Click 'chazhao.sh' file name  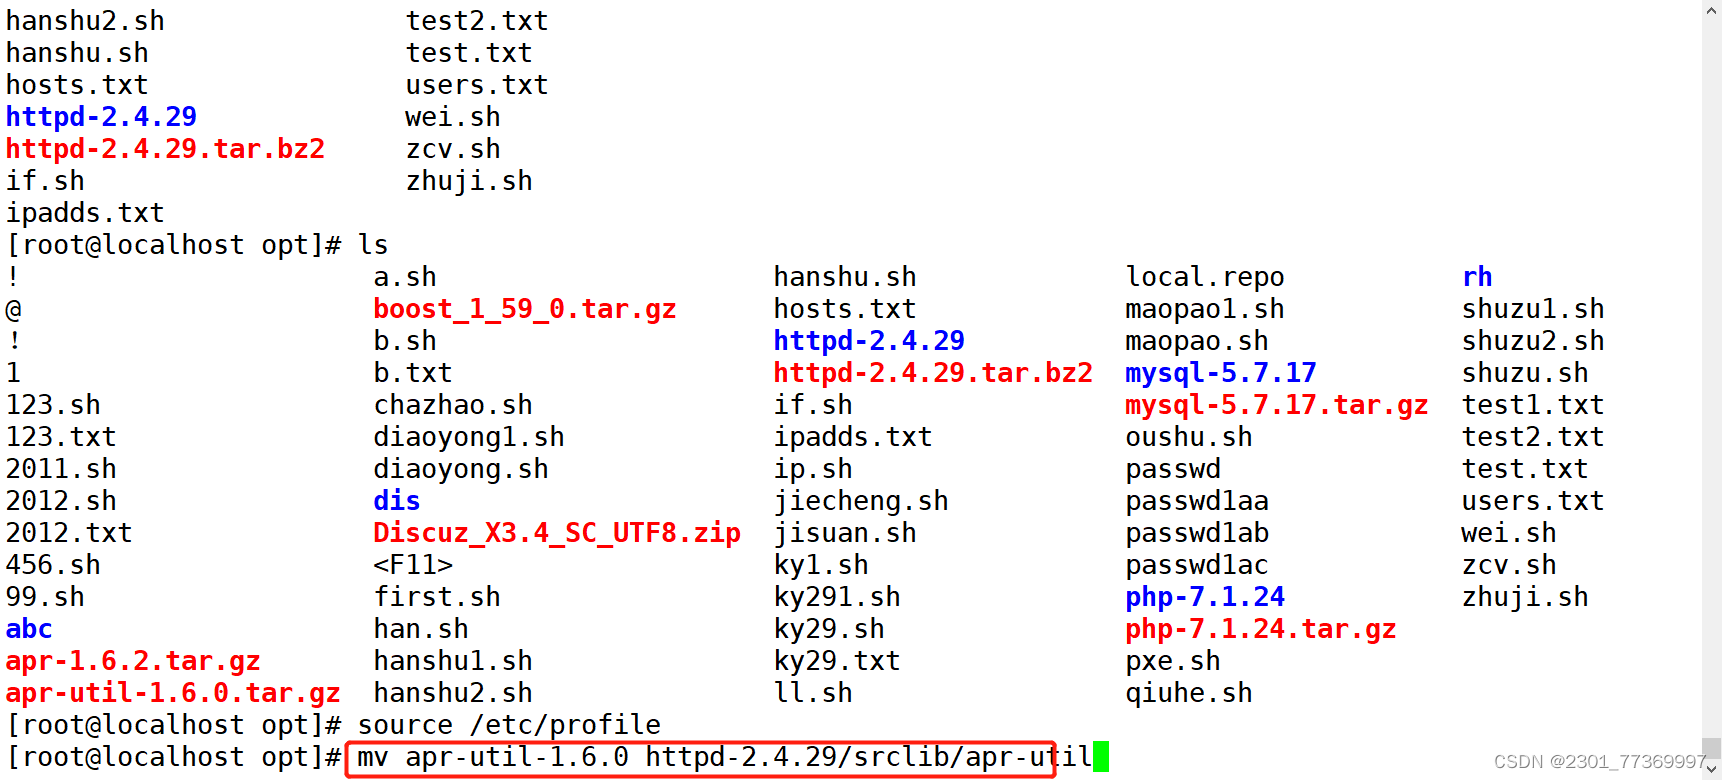pyautogui.click(x=453, y=405)
